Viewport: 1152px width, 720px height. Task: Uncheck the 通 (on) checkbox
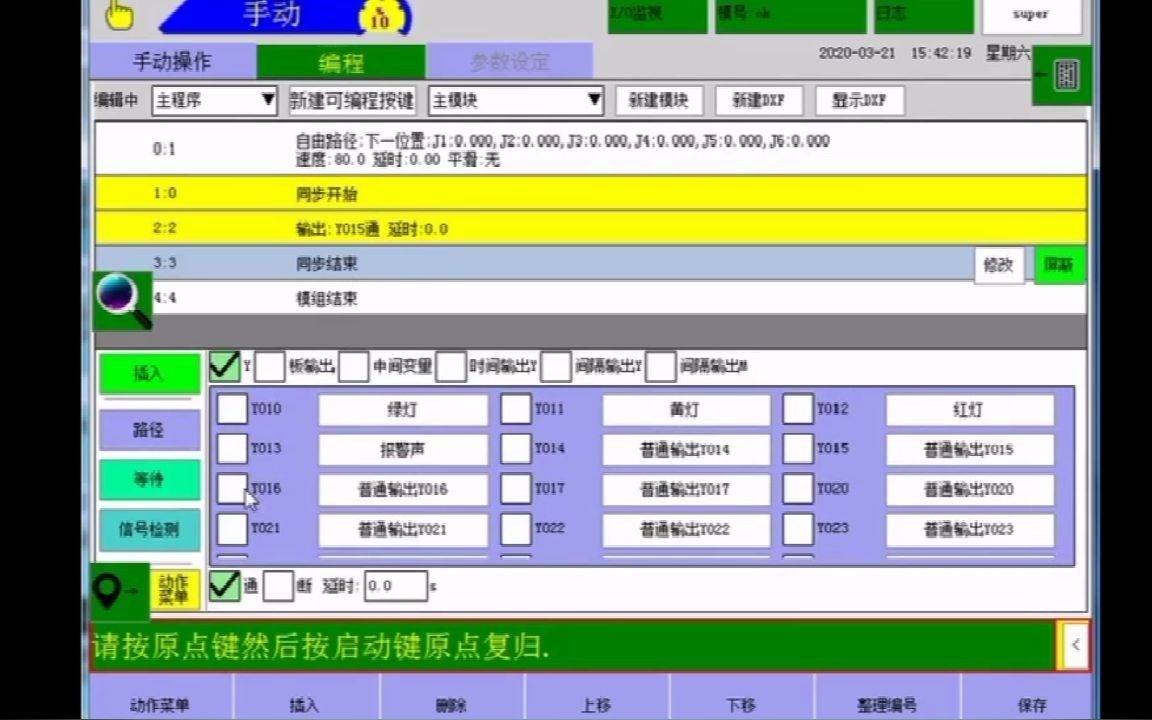coord(225,586)
